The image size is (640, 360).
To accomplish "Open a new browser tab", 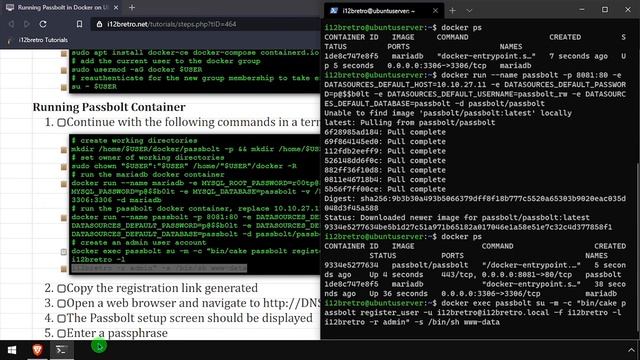I will tap(132, 7).
